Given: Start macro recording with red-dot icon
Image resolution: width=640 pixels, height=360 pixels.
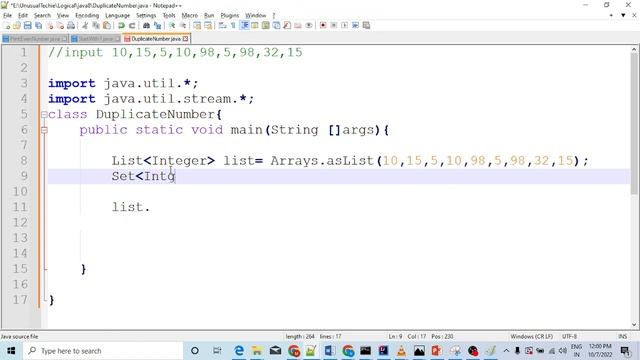Looking at the screenshot, I should pos(323,26).
